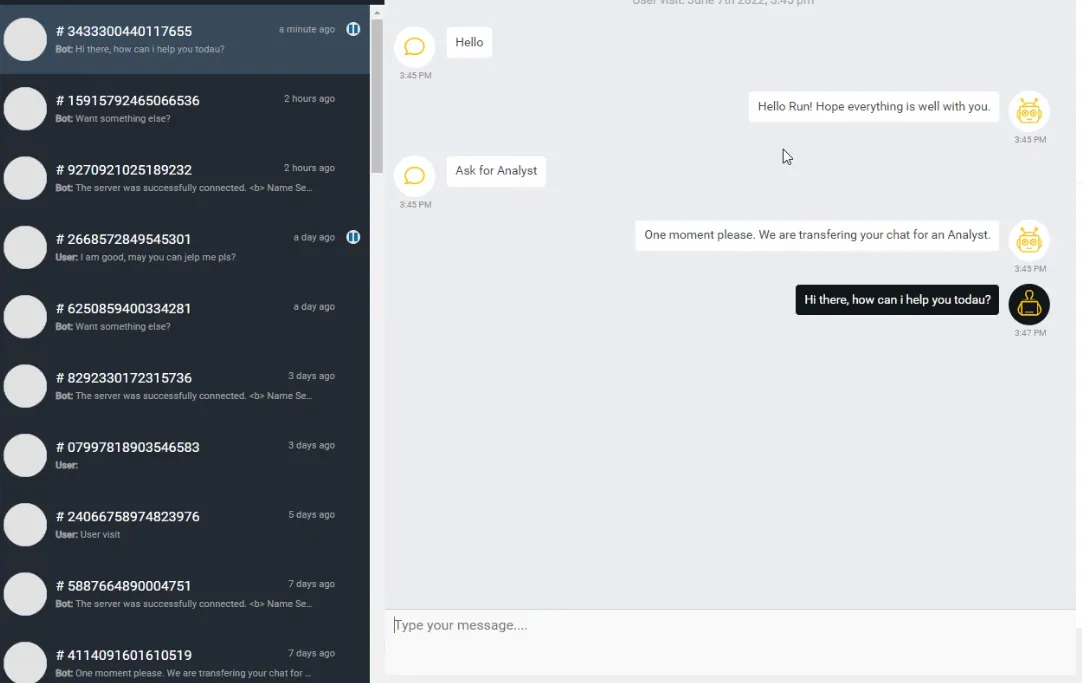This screenshot has height=683, width=1082.
Task: Click the scrollbar up arrow of chat list
Action: [x=377, y=12]
